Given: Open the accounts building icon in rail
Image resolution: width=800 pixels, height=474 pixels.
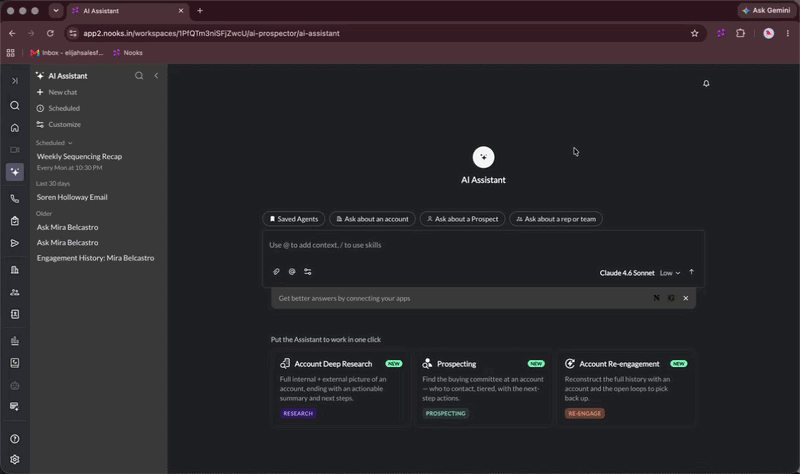Looking at the screenshot, I should [x=15, y=270].
